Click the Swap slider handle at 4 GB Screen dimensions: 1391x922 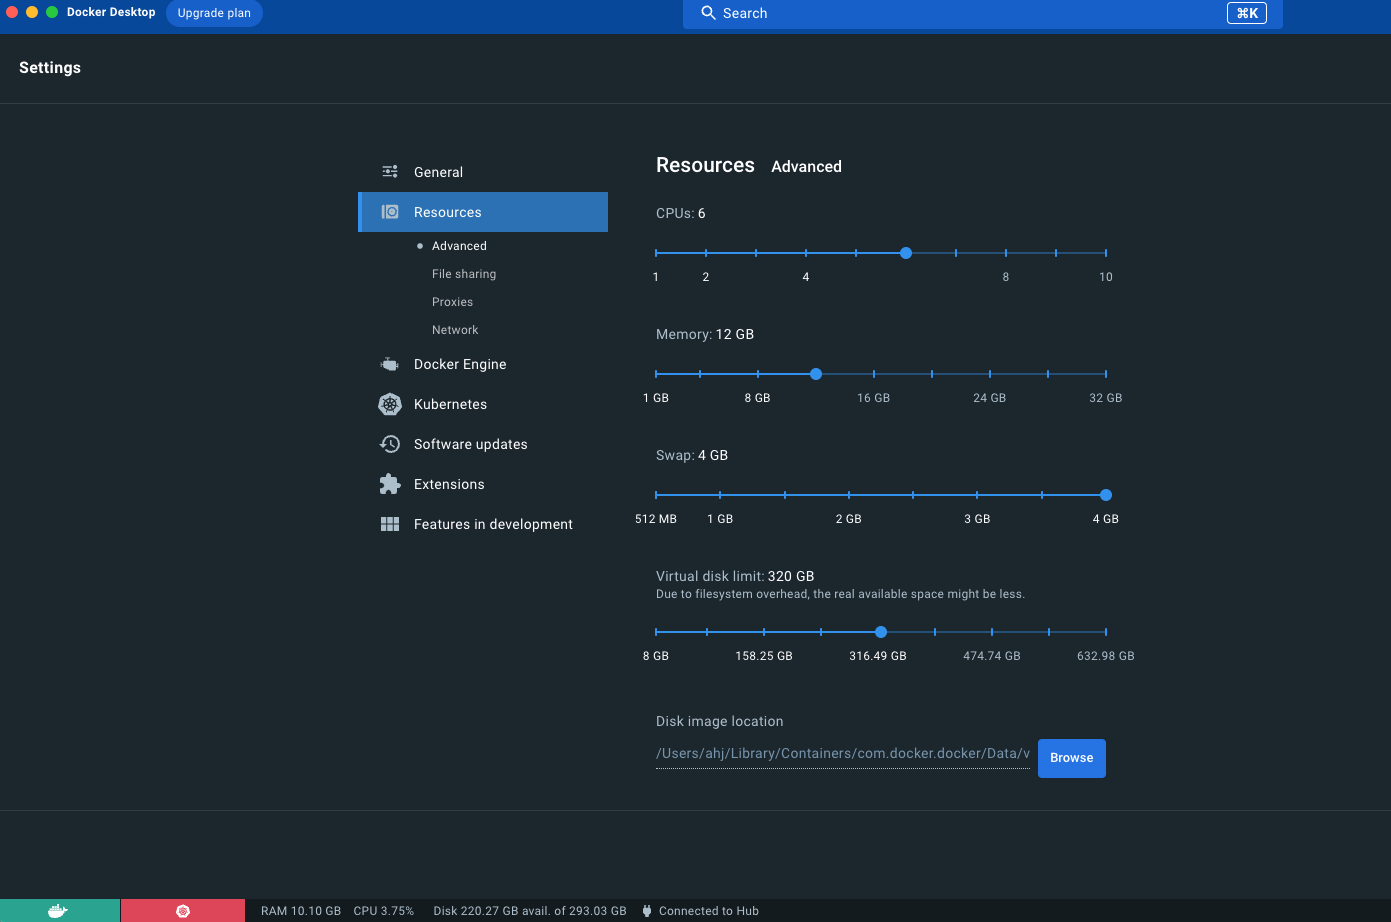(x=1106, y=495)
